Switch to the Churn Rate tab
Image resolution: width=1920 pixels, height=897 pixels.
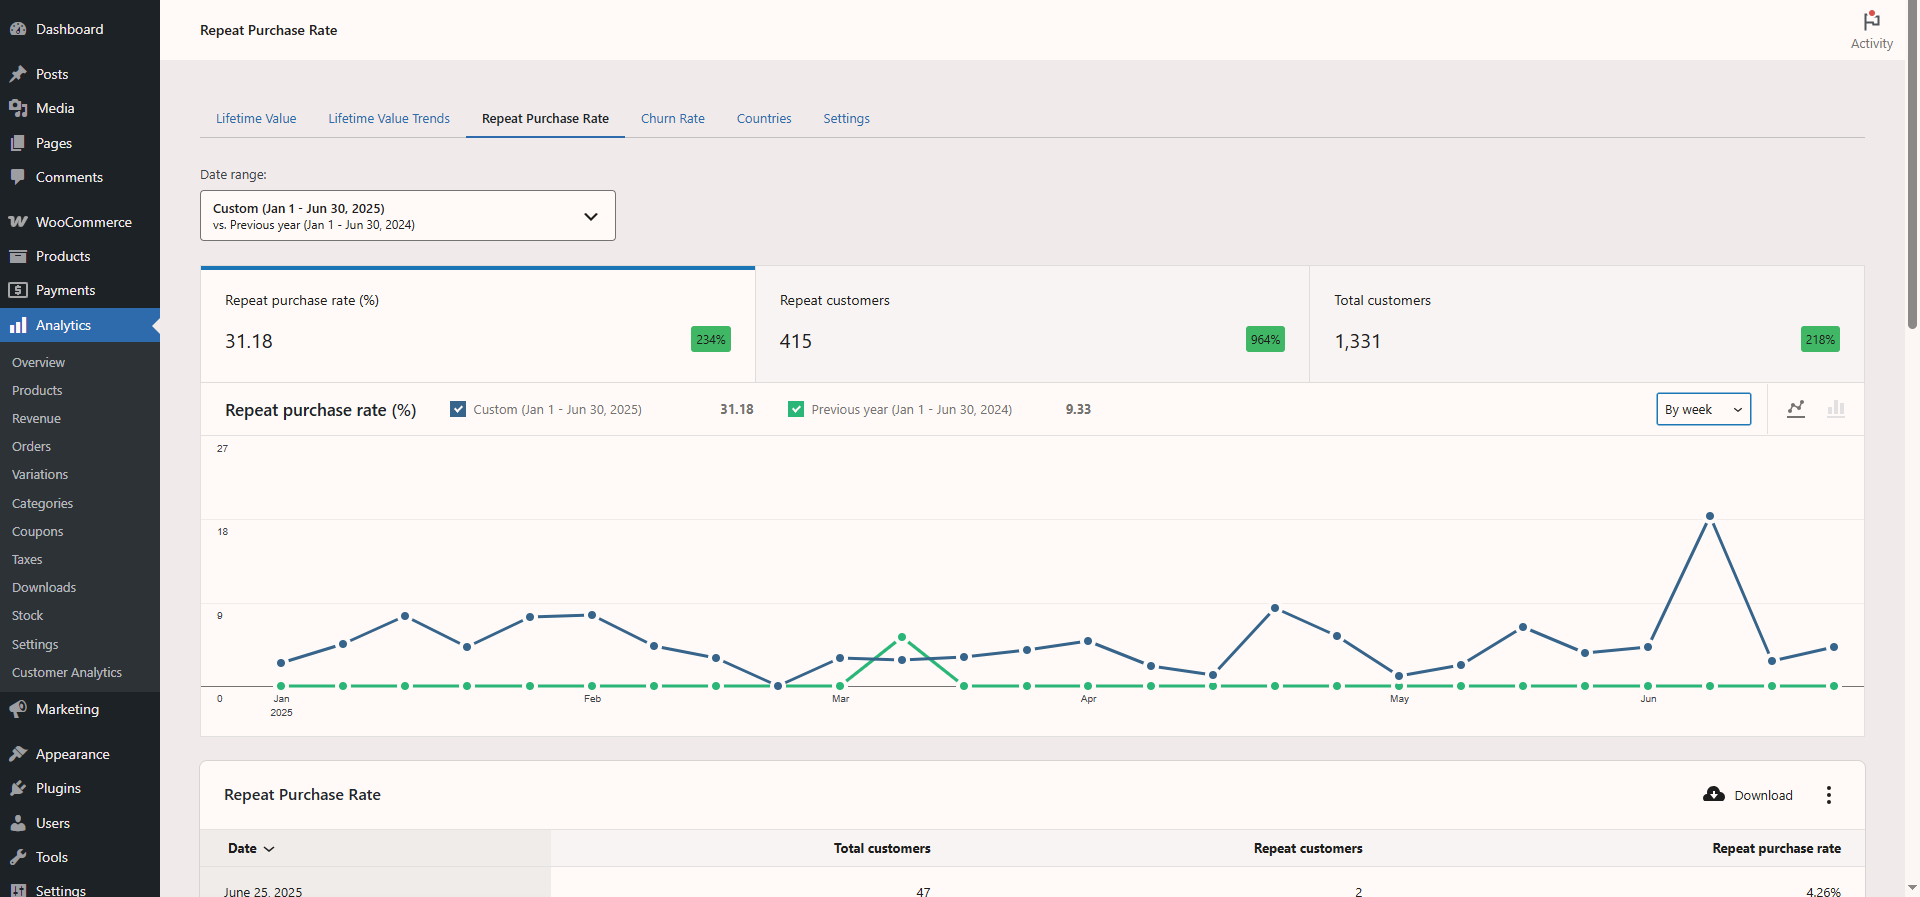(x=672, y=118)
